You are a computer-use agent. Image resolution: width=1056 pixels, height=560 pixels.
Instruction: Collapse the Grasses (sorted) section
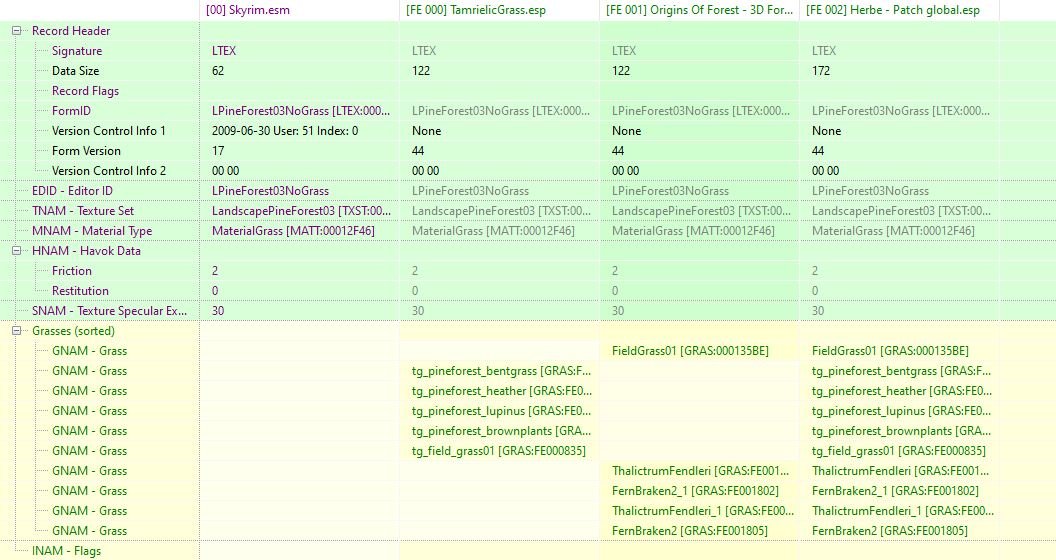pos(17,331)
